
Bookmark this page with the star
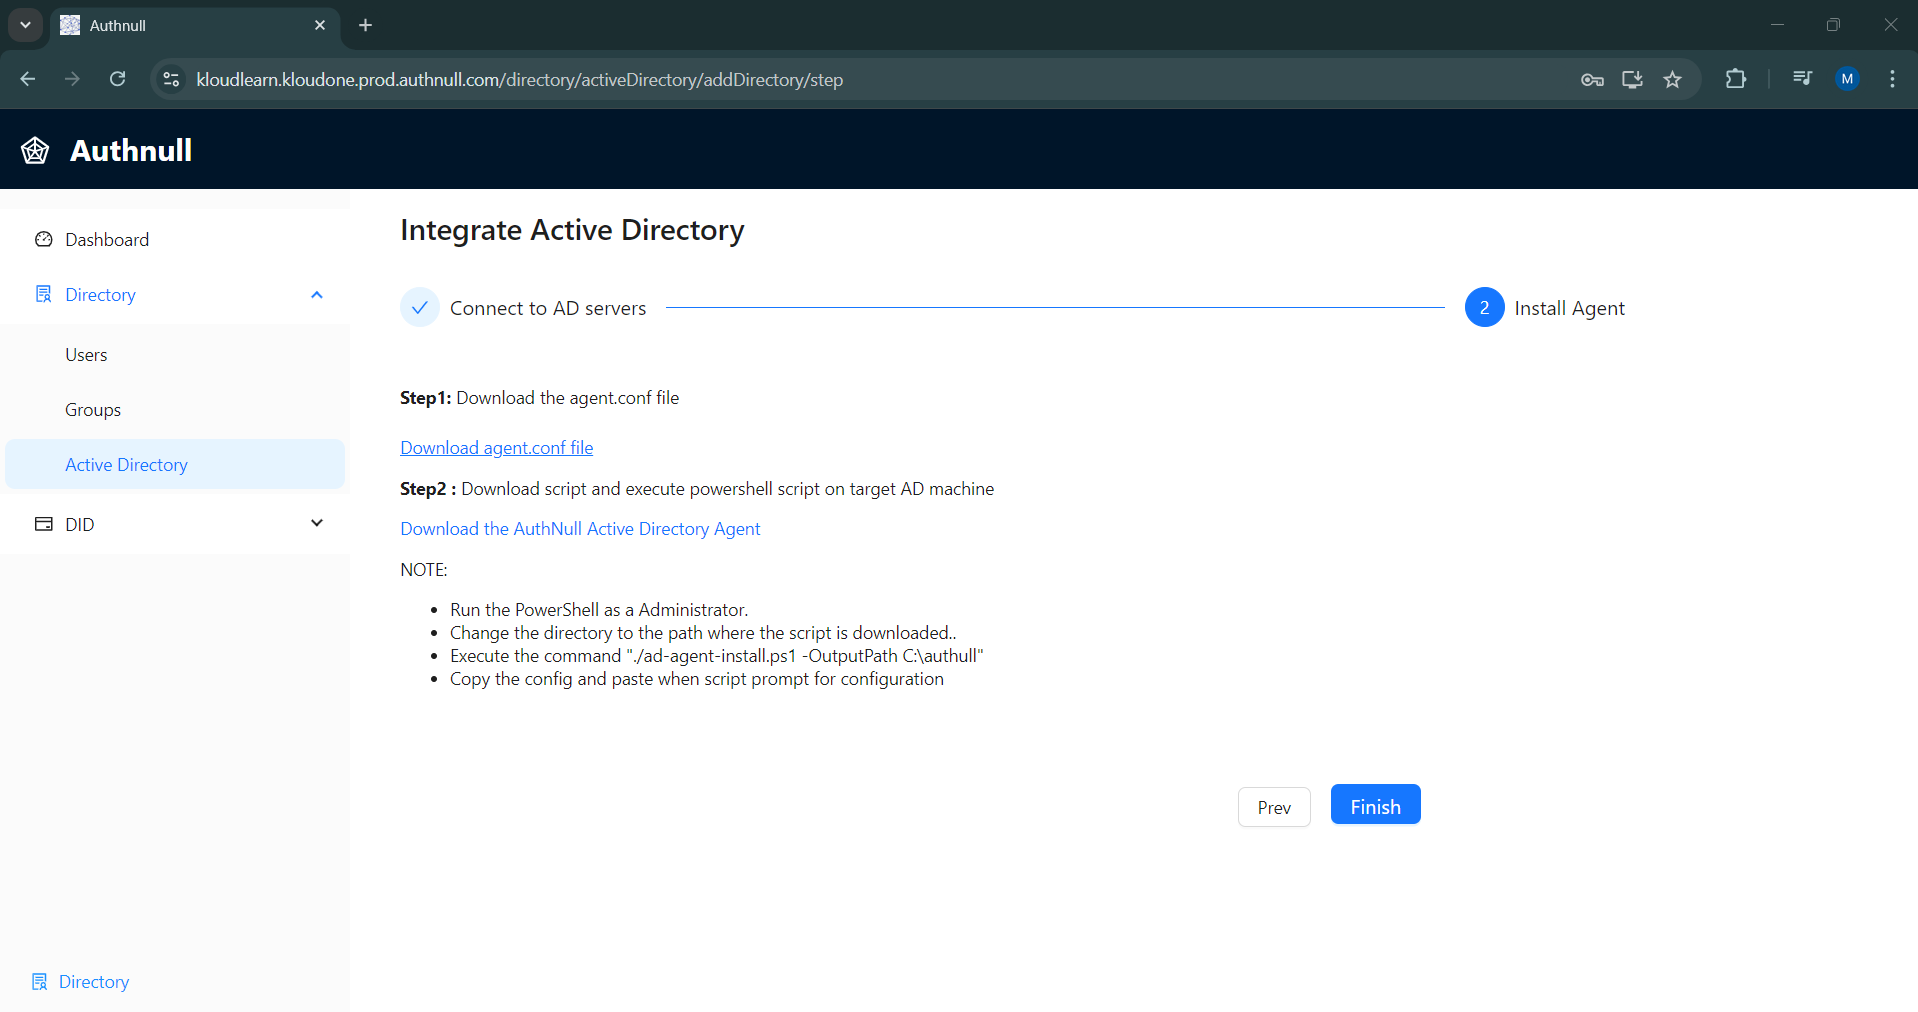[1672, 79]
